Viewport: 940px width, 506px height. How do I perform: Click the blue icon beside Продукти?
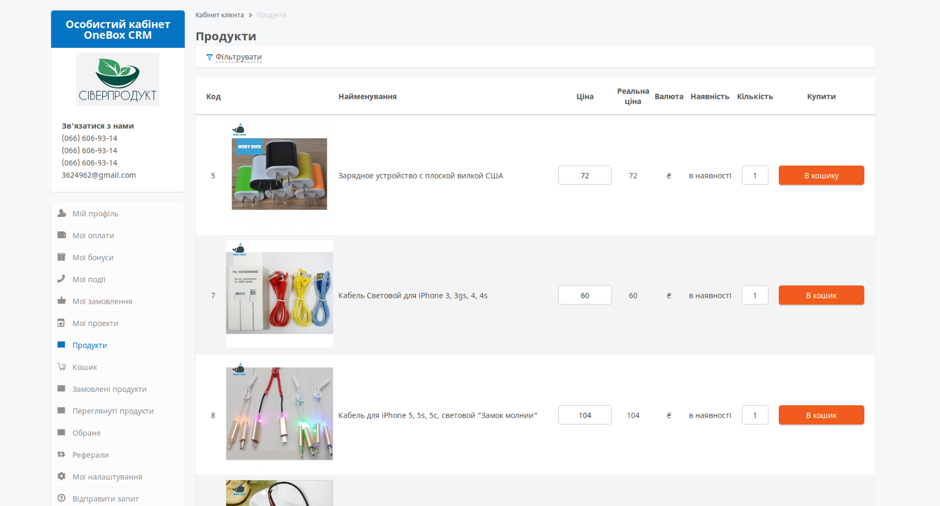tap(61, 345)
